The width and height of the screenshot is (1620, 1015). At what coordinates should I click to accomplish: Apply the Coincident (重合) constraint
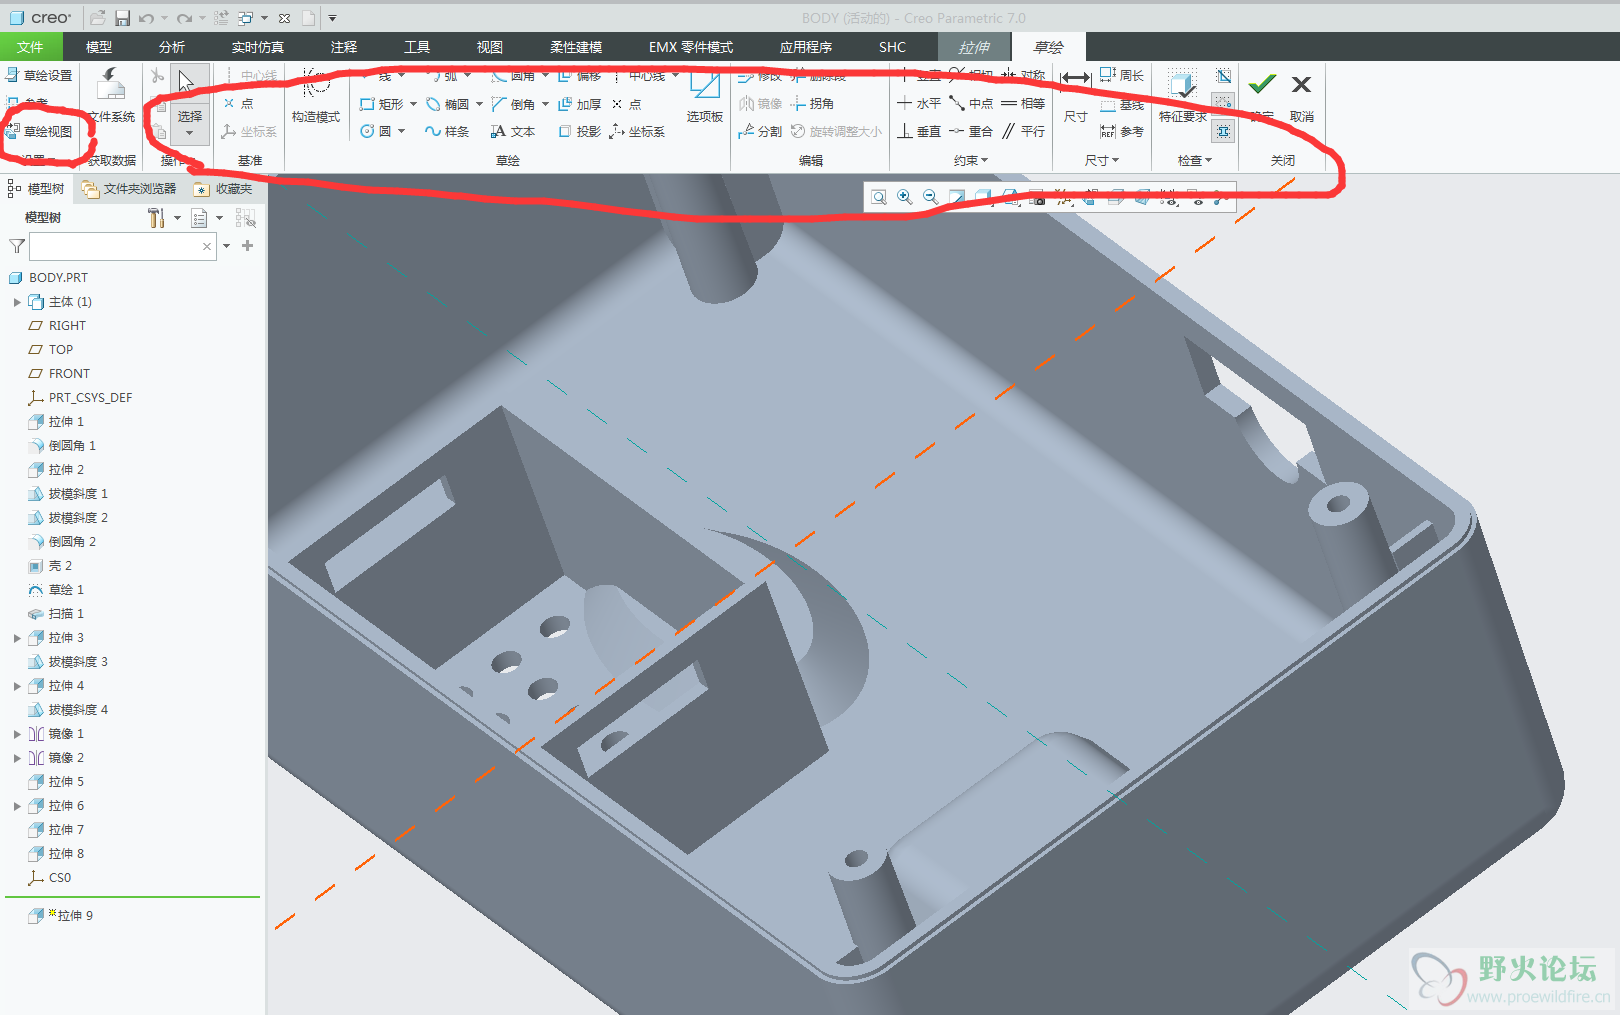971,131
